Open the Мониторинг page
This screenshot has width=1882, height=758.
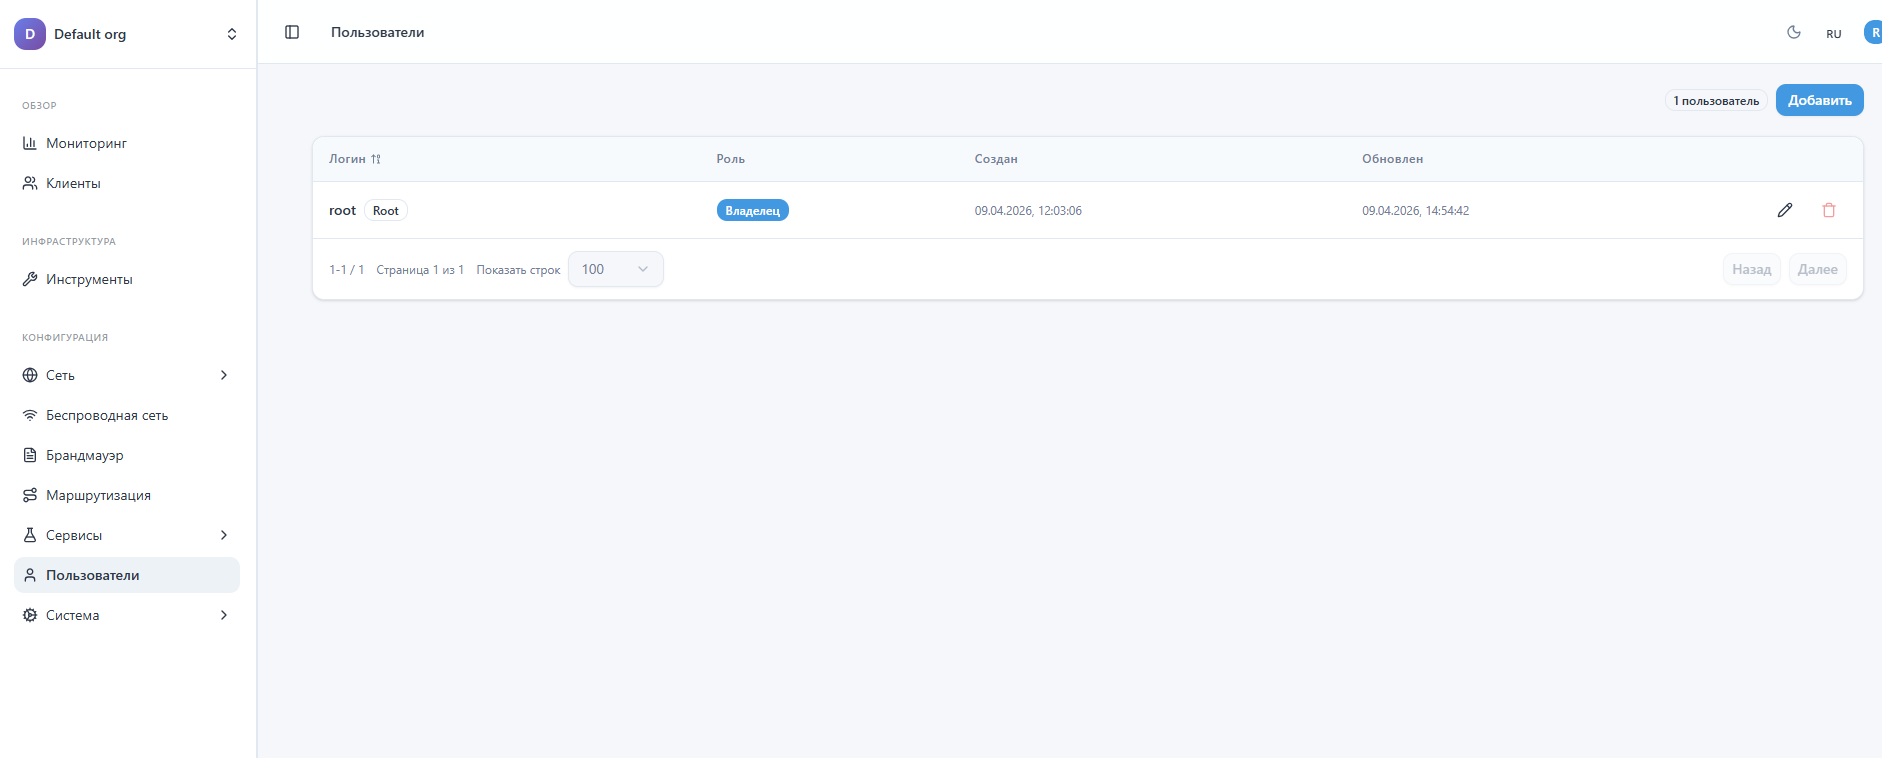(86, 143)
